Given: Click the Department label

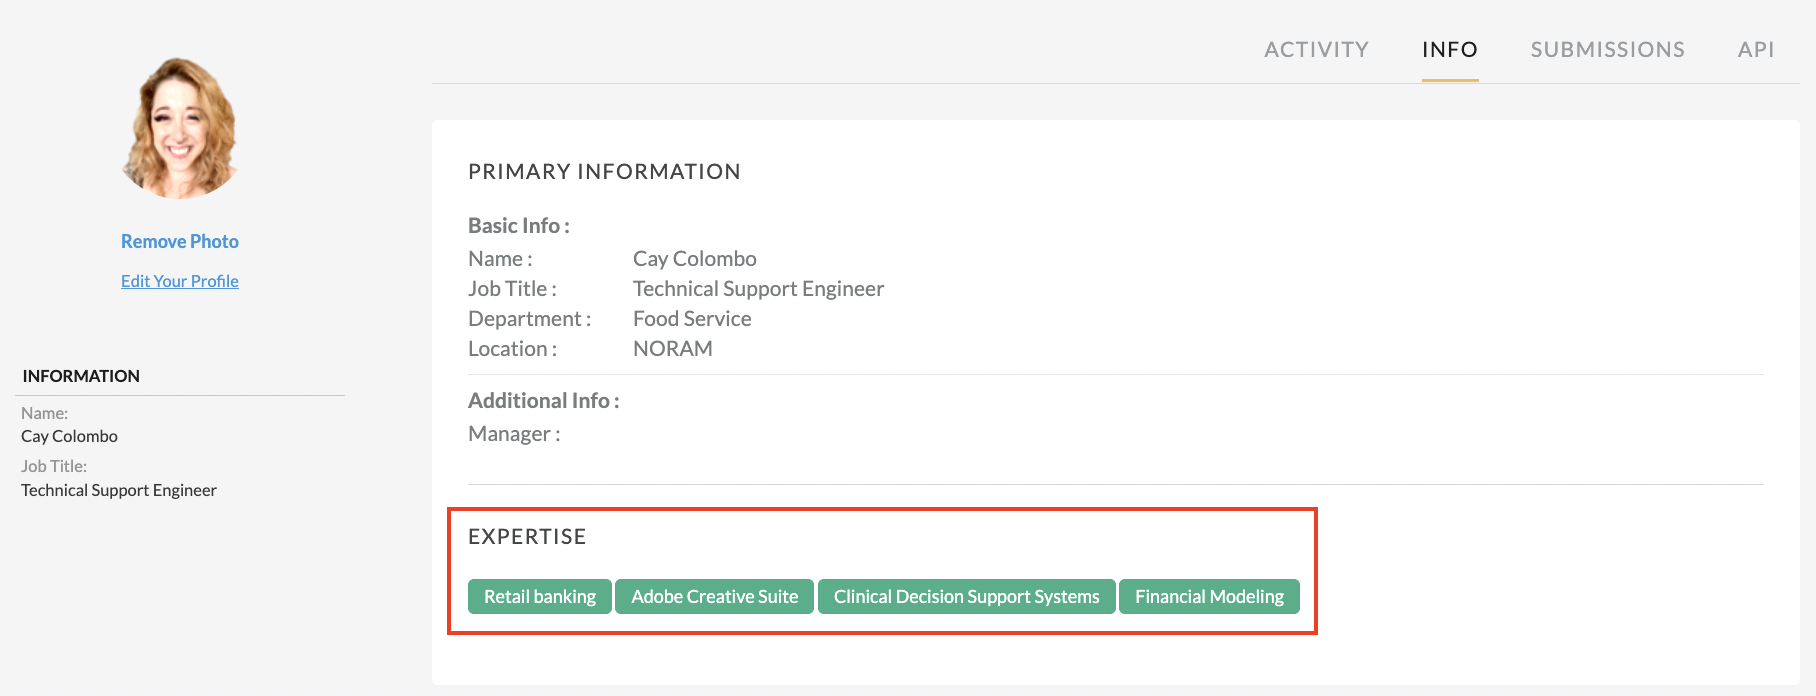Looking at the screenshot, I should click(x=529, y=319).
